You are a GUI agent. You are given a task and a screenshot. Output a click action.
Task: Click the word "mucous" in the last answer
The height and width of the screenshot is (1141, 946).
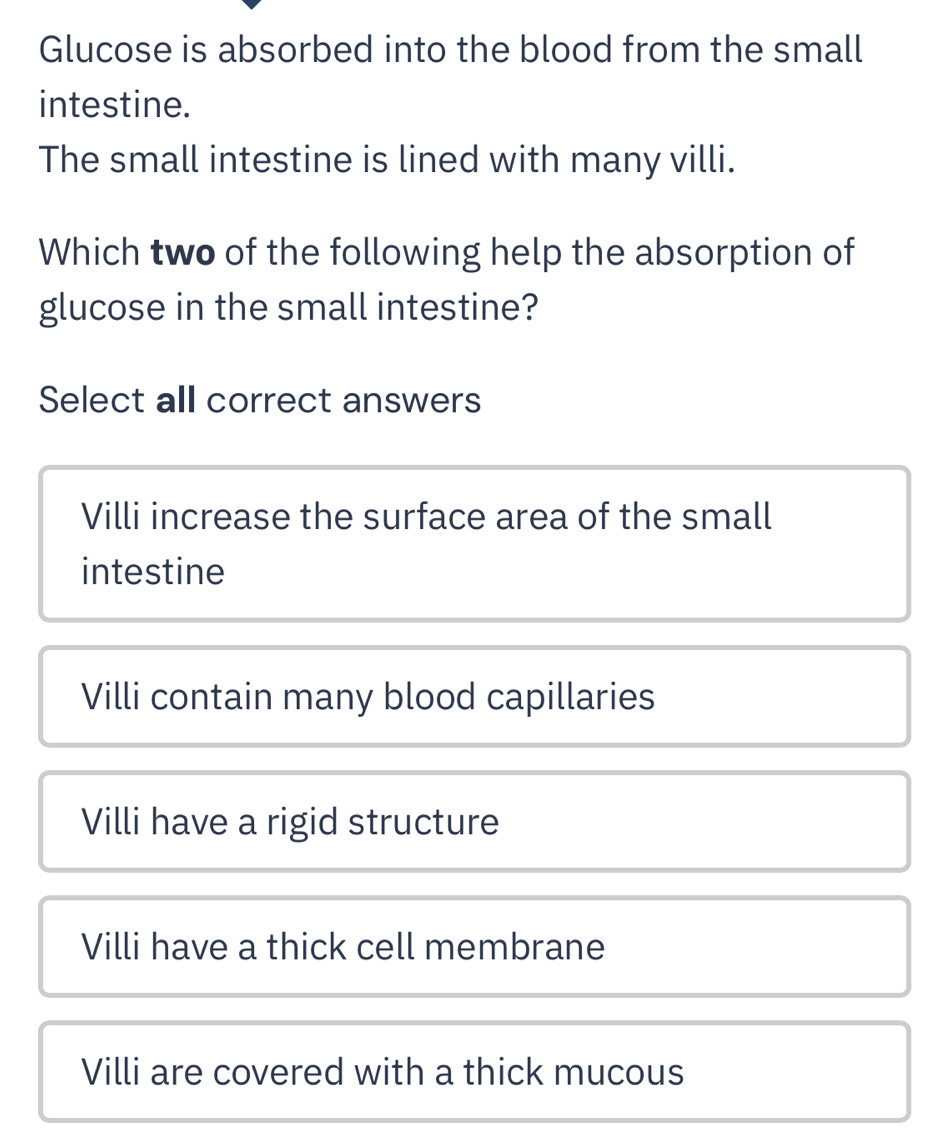click(x=619, y=1071)
